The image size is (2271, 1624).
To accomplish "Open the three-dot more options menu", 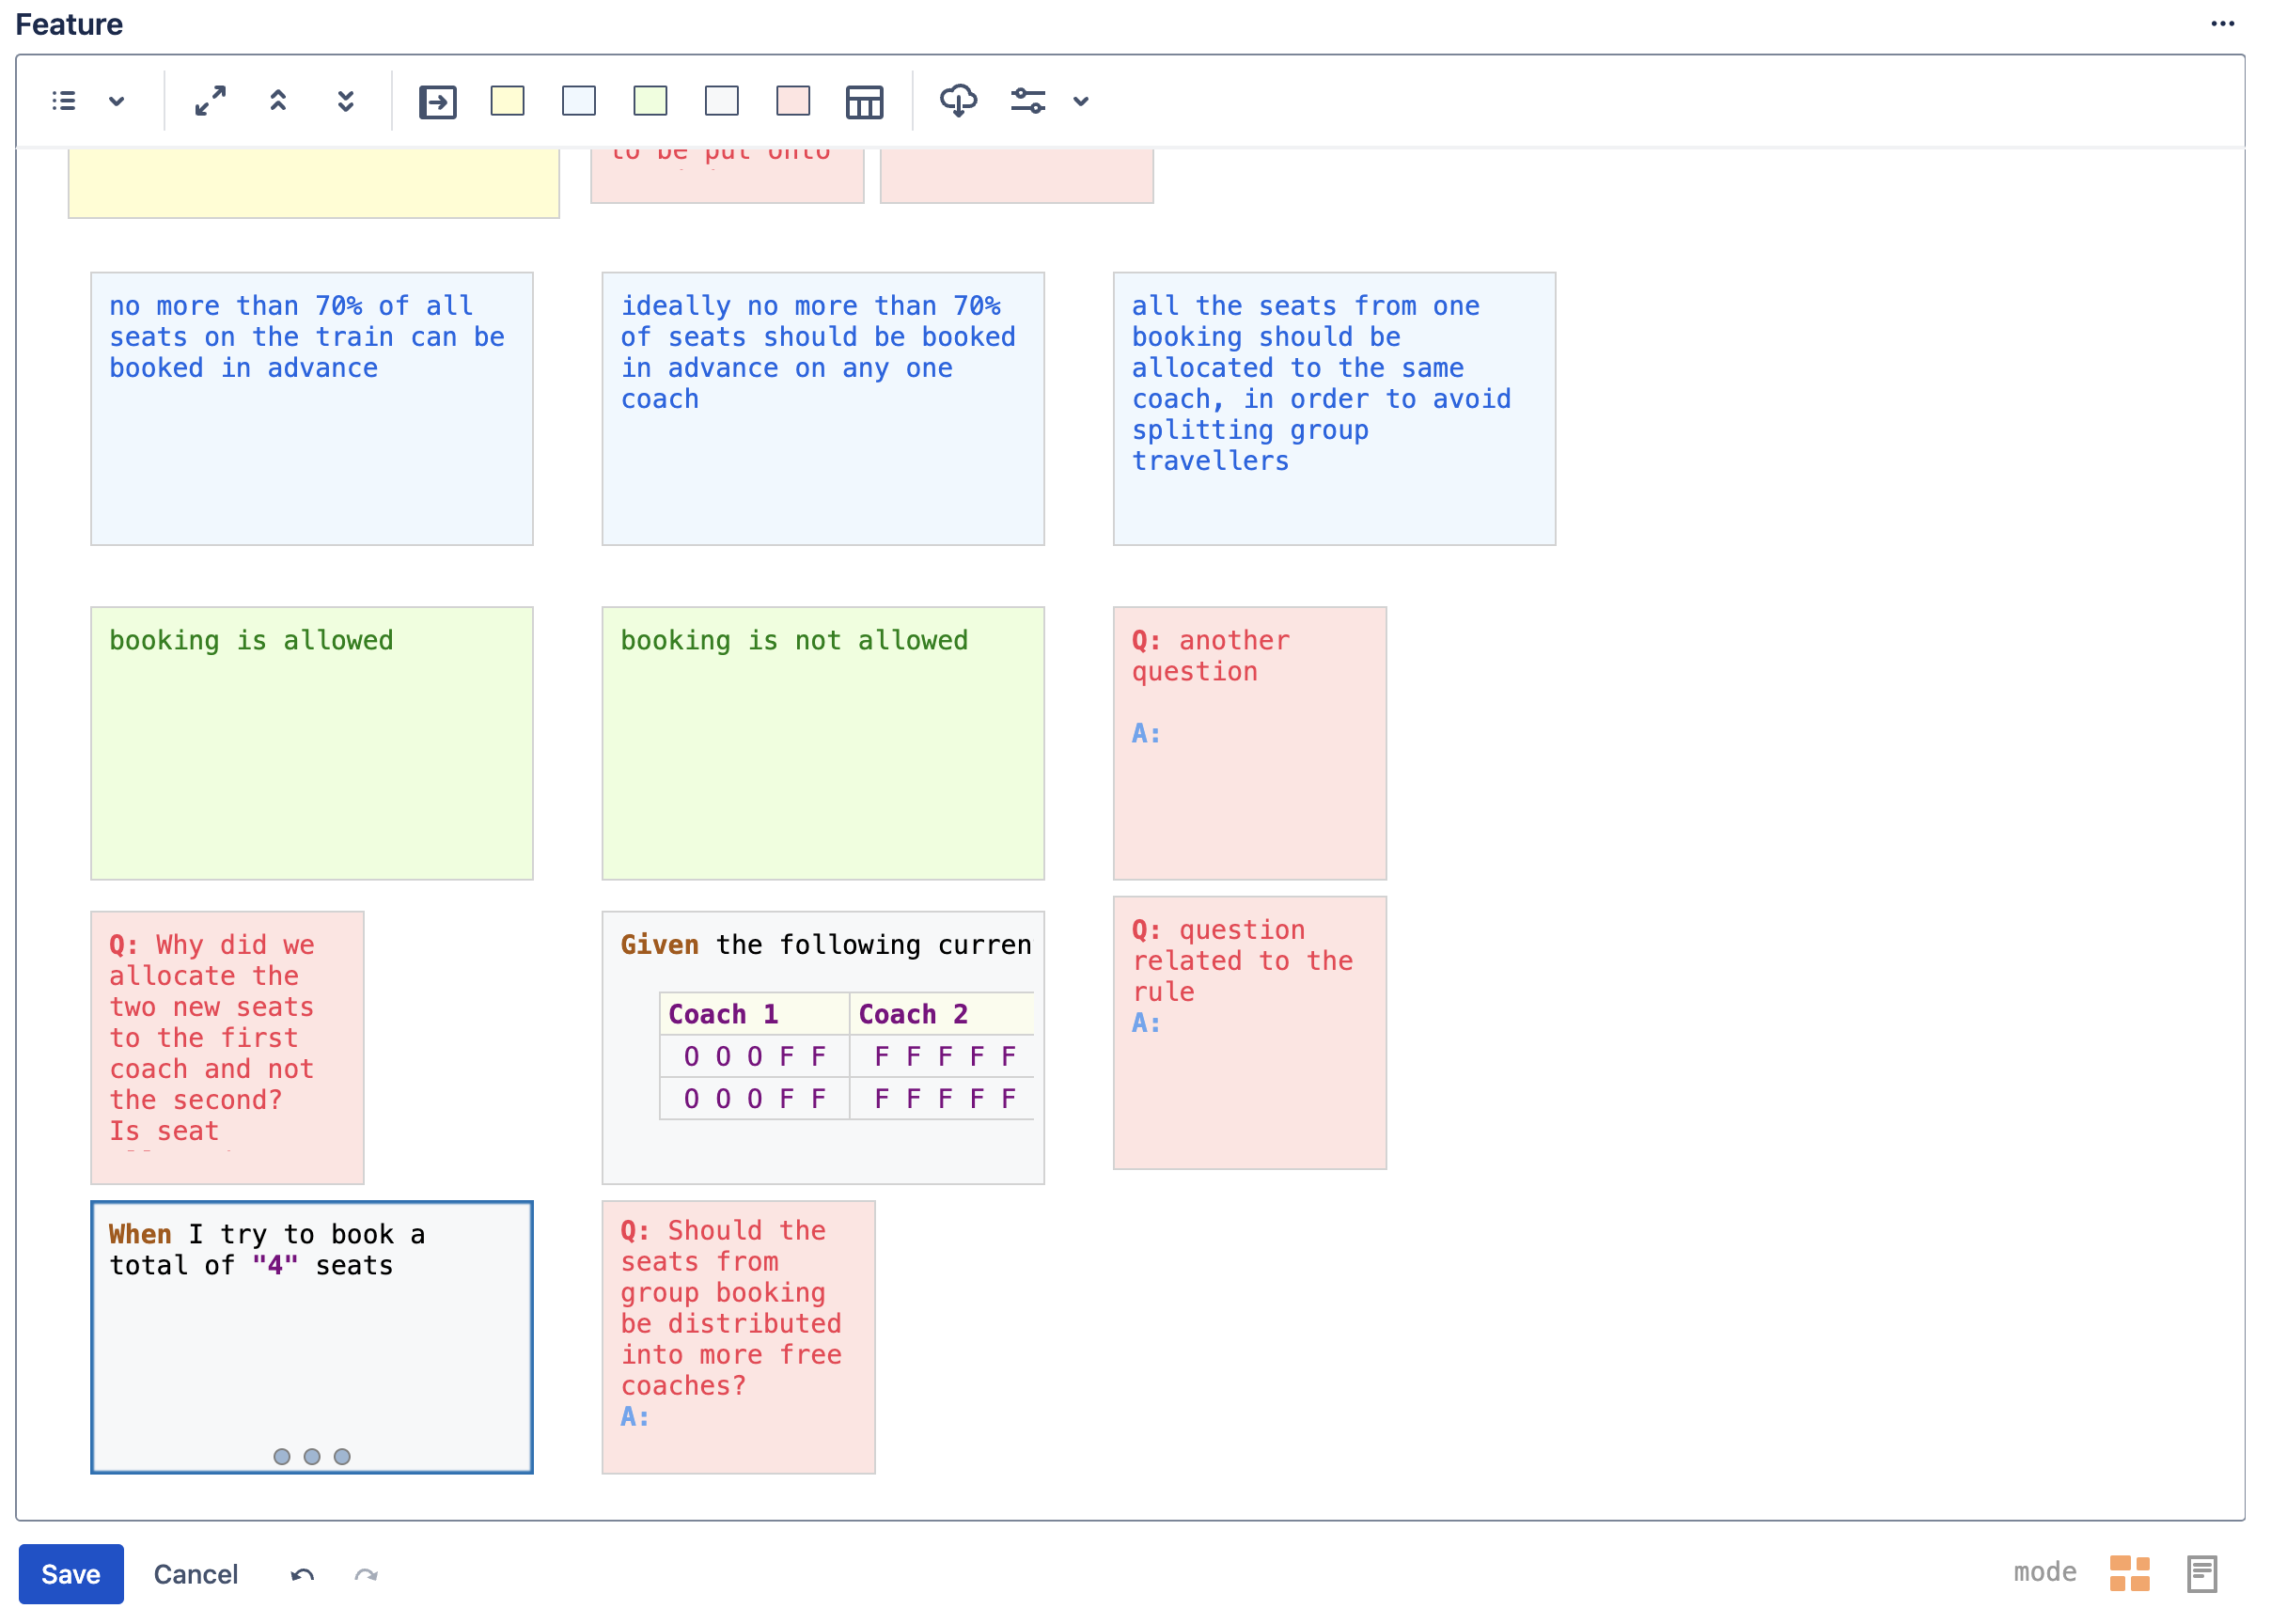I will coord(2222,24).
